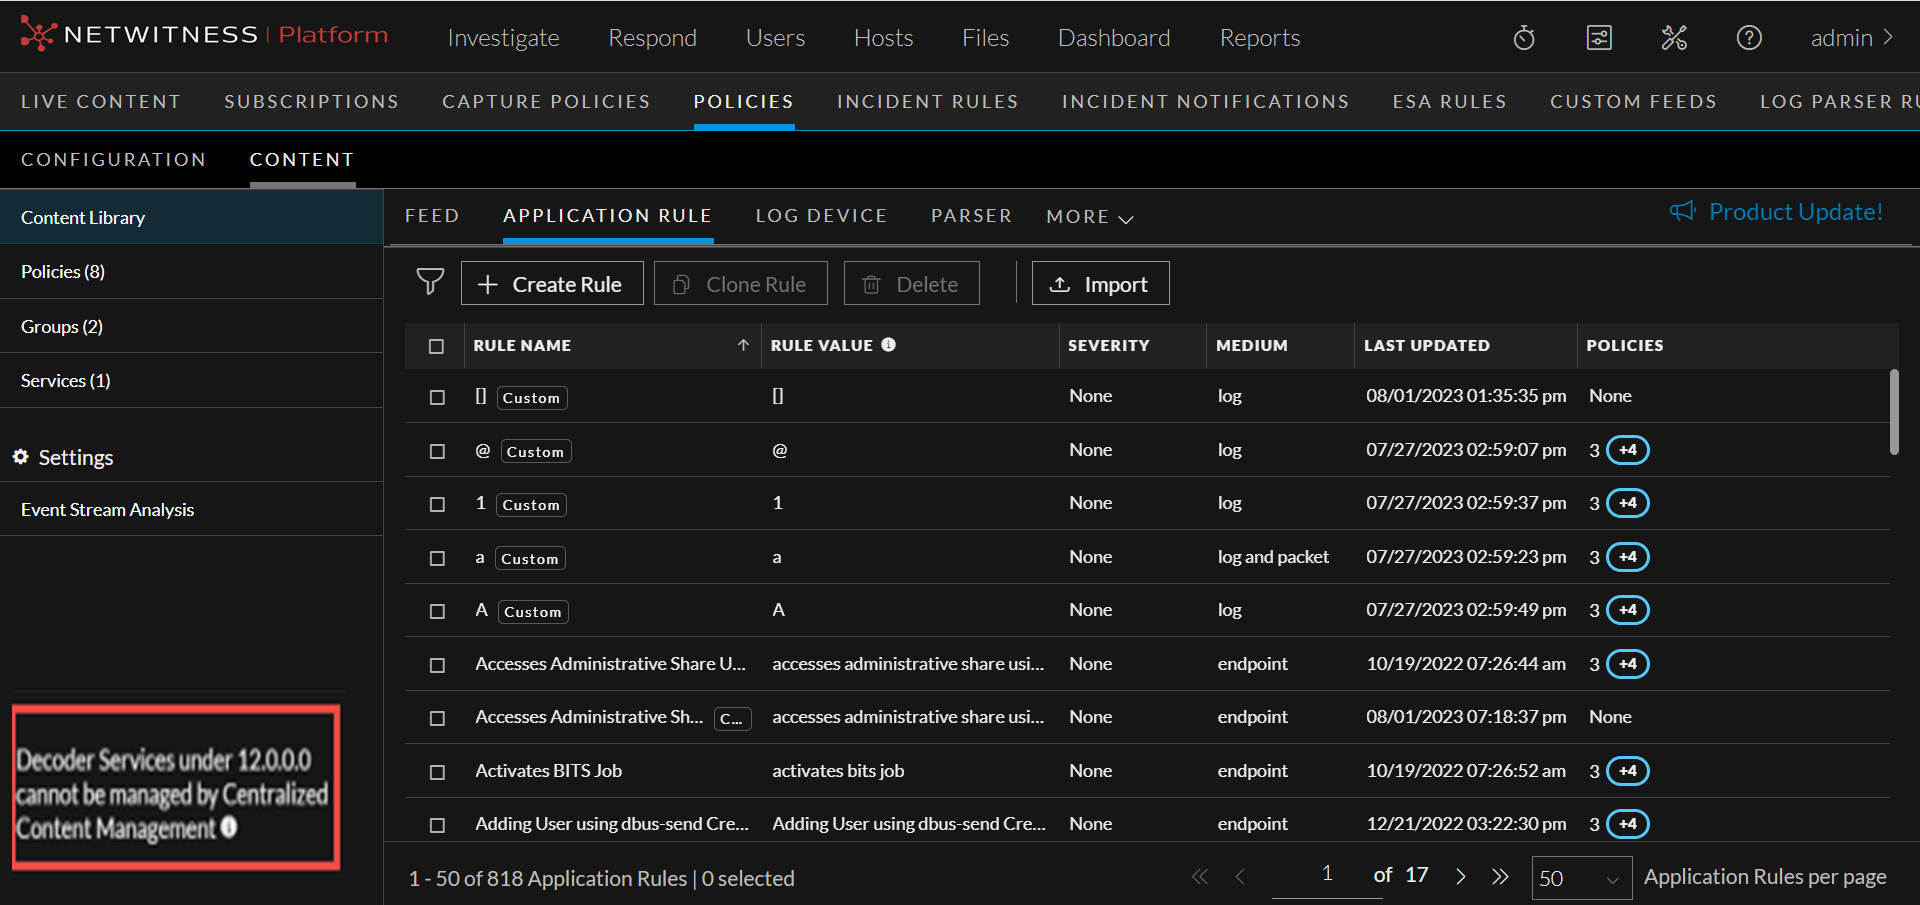Click the page number input field
The width and height of the screenshot is (1920, 905).
[x=1326, y=875]
